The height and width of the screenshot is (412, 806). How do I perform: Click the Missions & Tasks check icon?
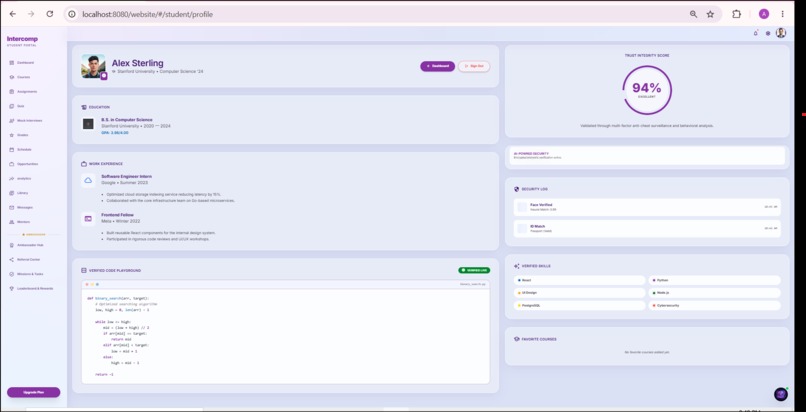click(11, 274)
